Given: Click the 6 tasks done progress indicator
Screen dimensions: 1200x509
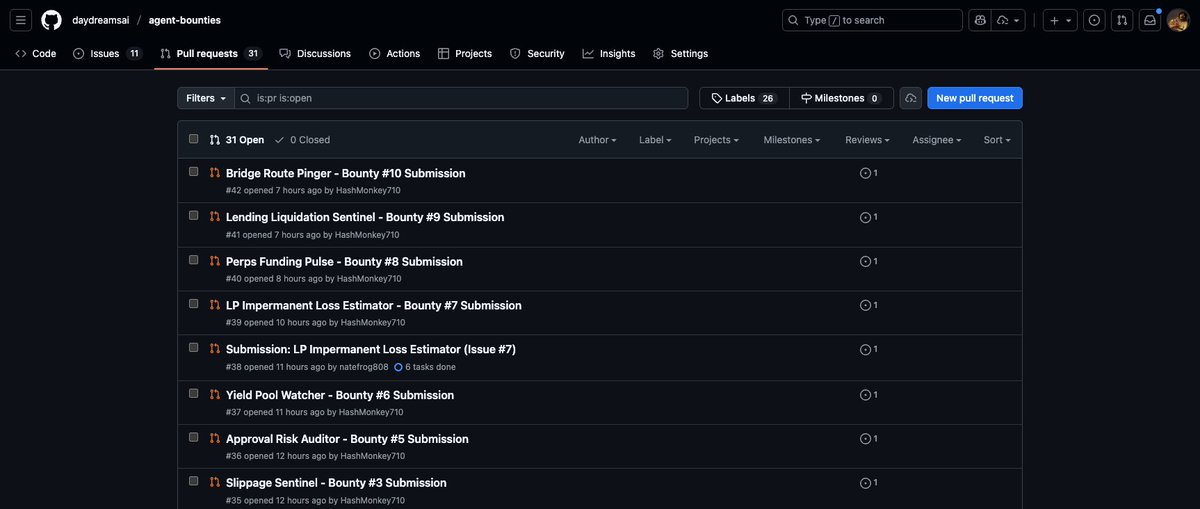Looking at the screenshot, I should click(x=425, y=367).
